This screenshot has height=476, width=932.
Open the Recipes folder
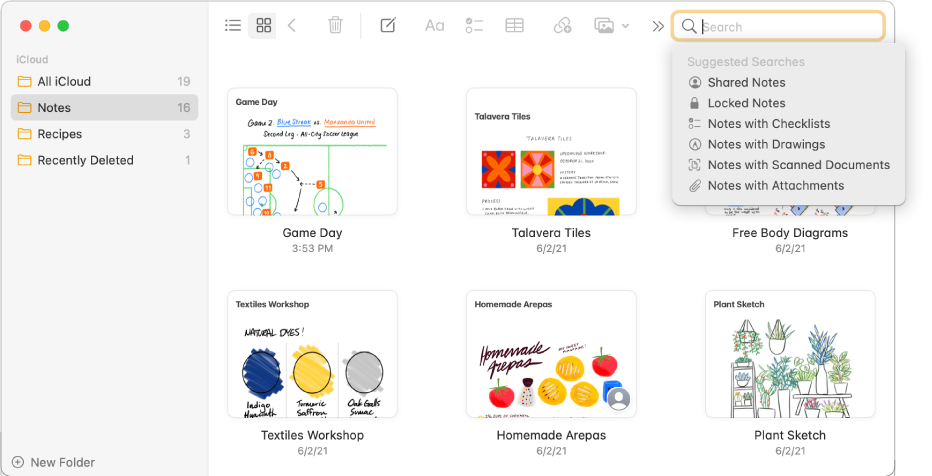60,134
